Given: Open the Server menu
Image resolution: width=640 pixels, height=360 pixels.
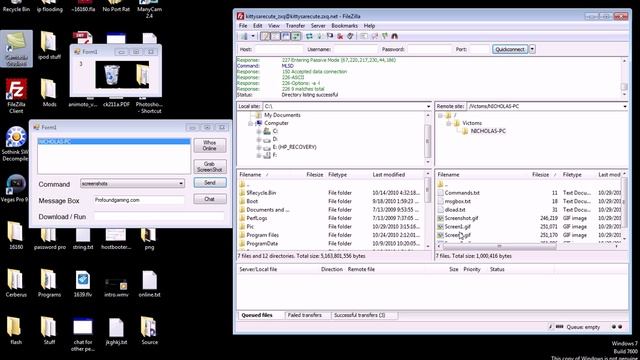Looking at the screenshot, I should [318, 26].
